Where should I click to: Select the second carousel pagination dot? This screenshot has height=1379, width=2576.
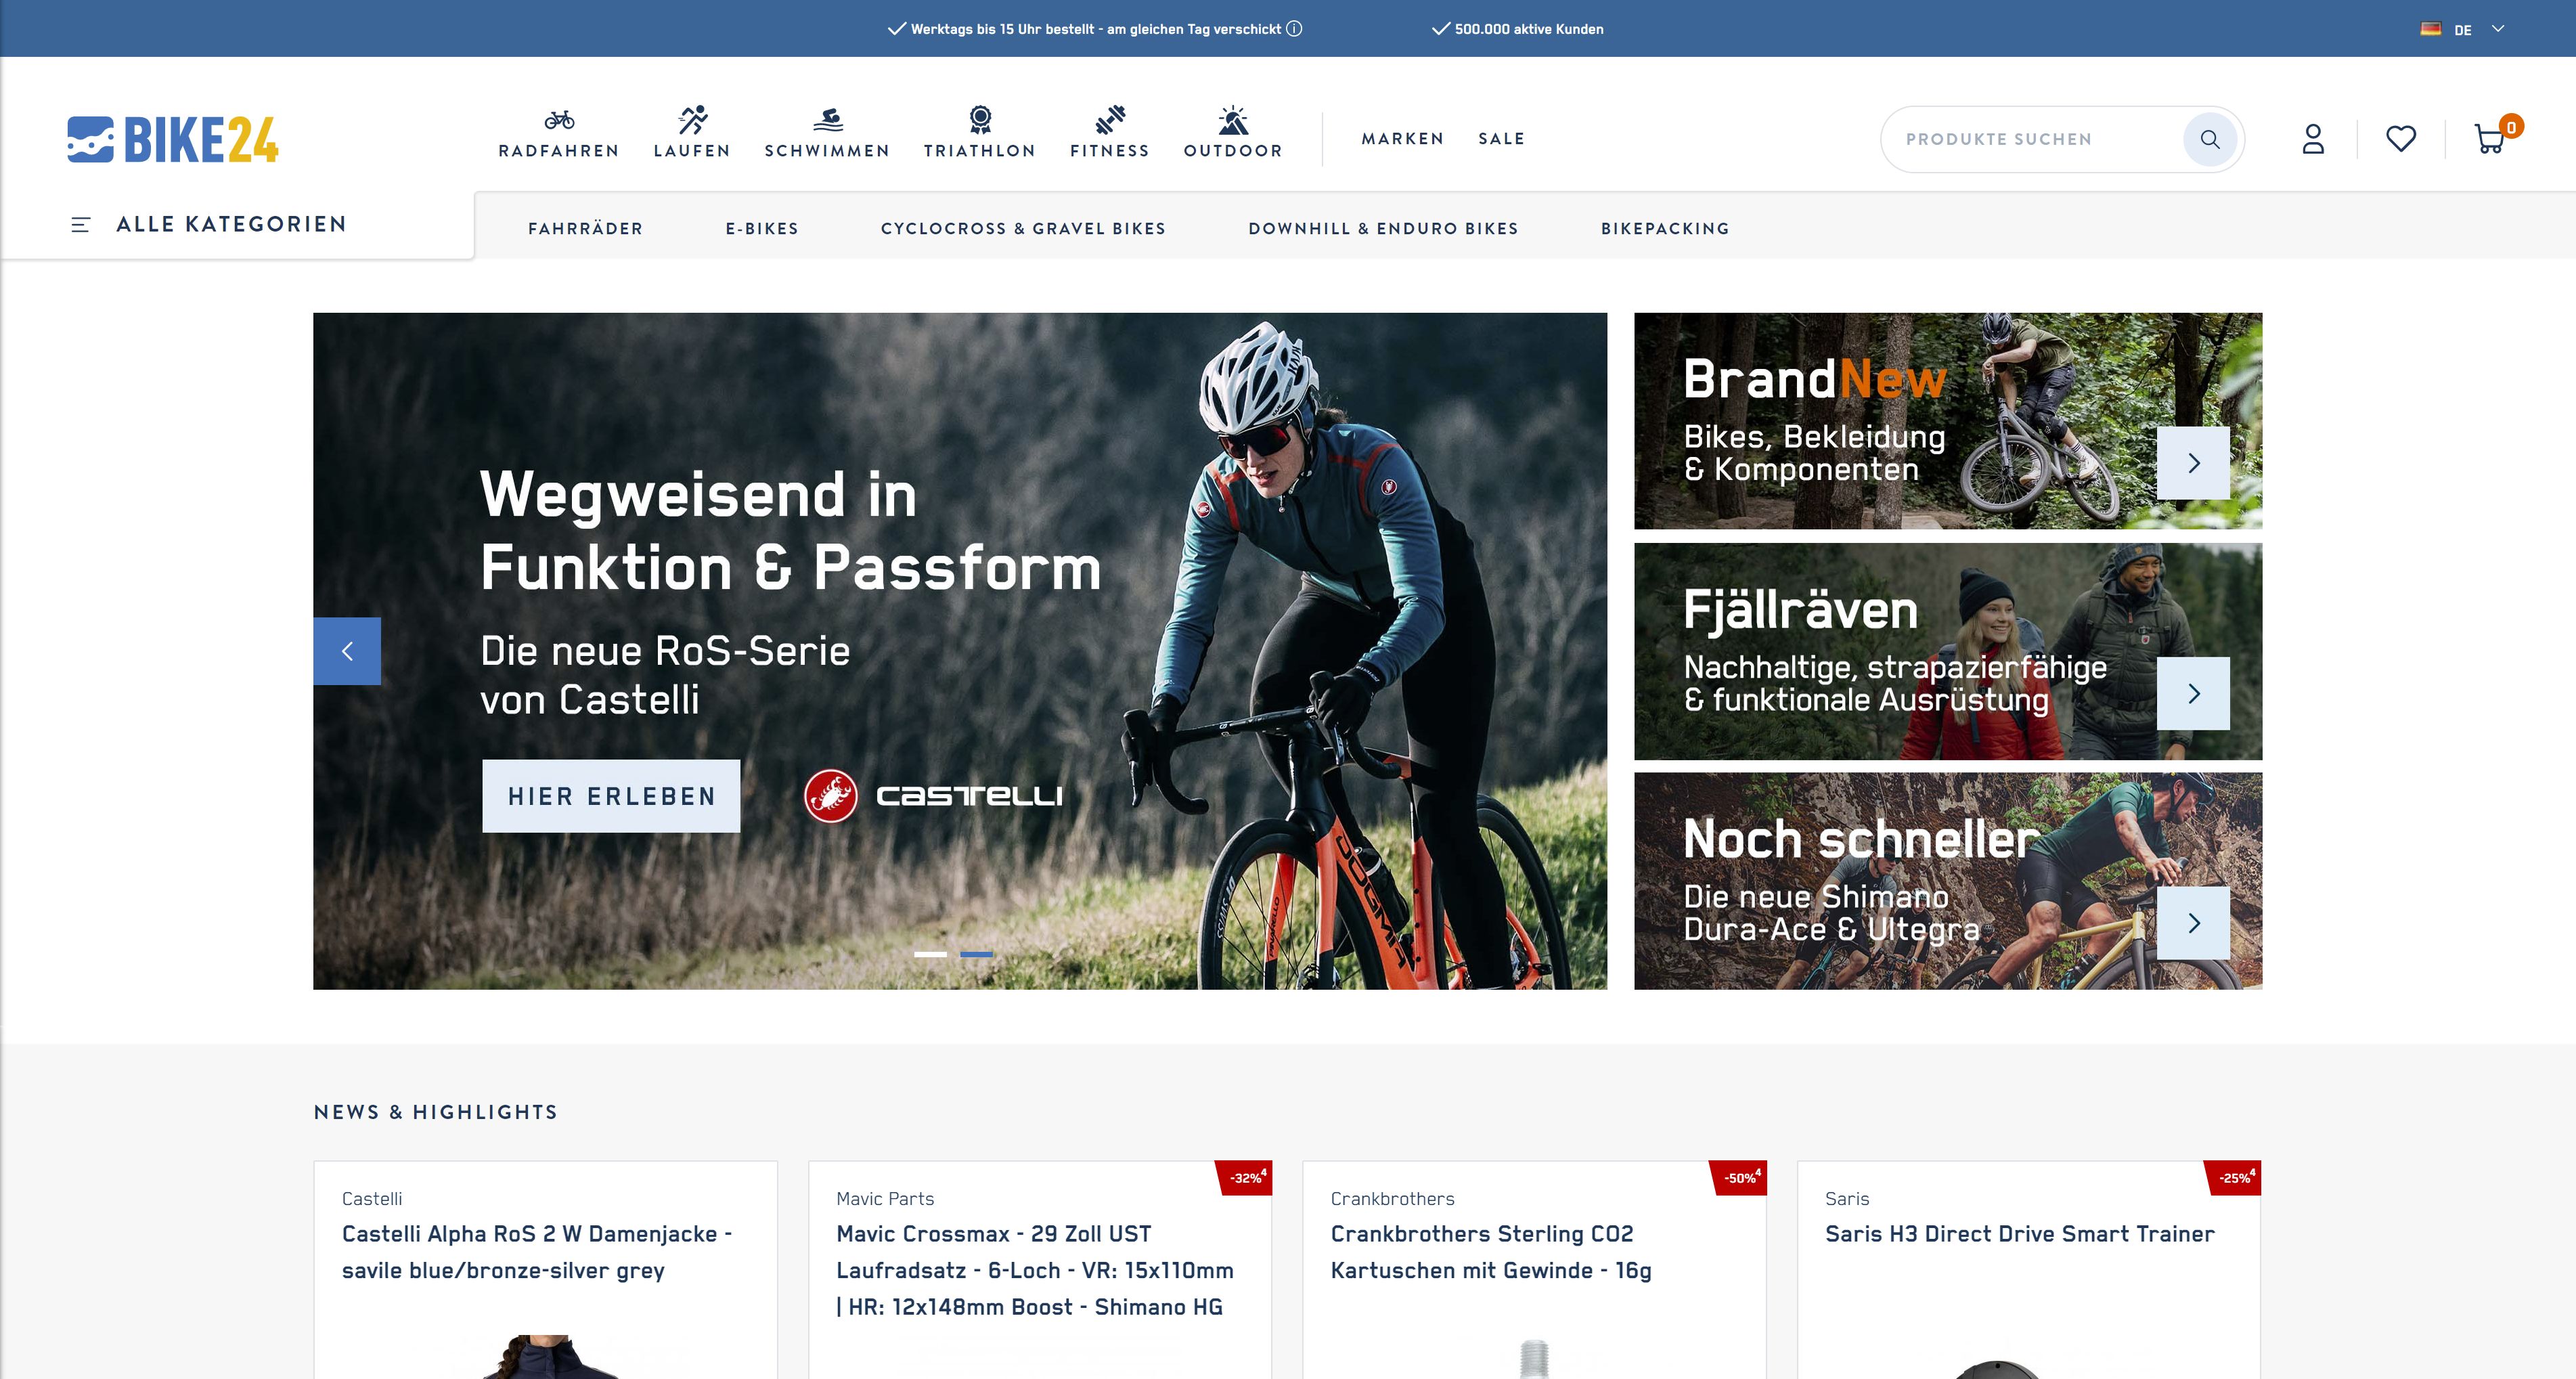tap(977, 955)
